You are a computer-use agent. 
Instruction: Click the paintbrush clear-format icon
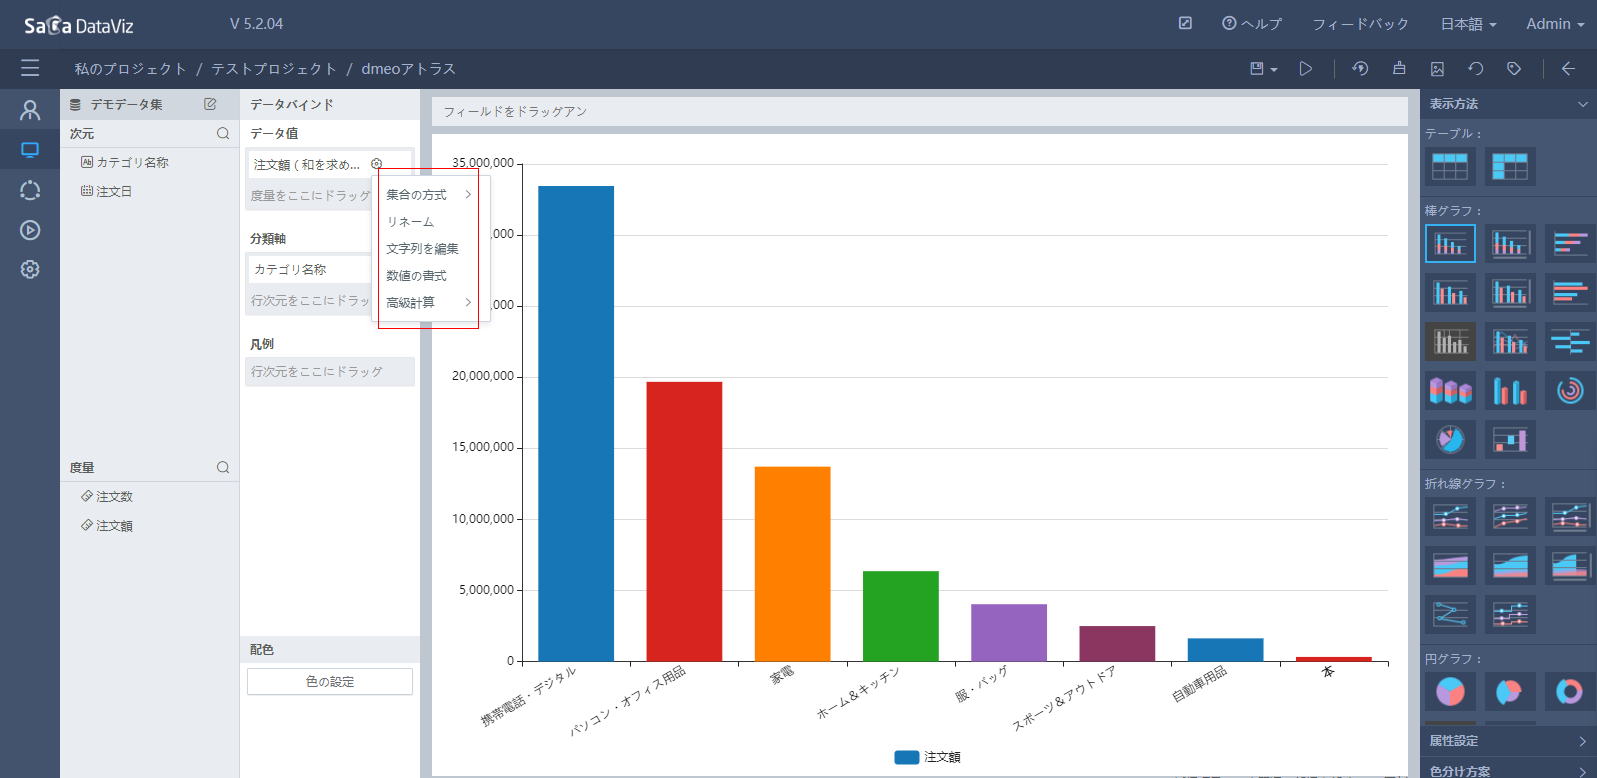[1399, 69]
